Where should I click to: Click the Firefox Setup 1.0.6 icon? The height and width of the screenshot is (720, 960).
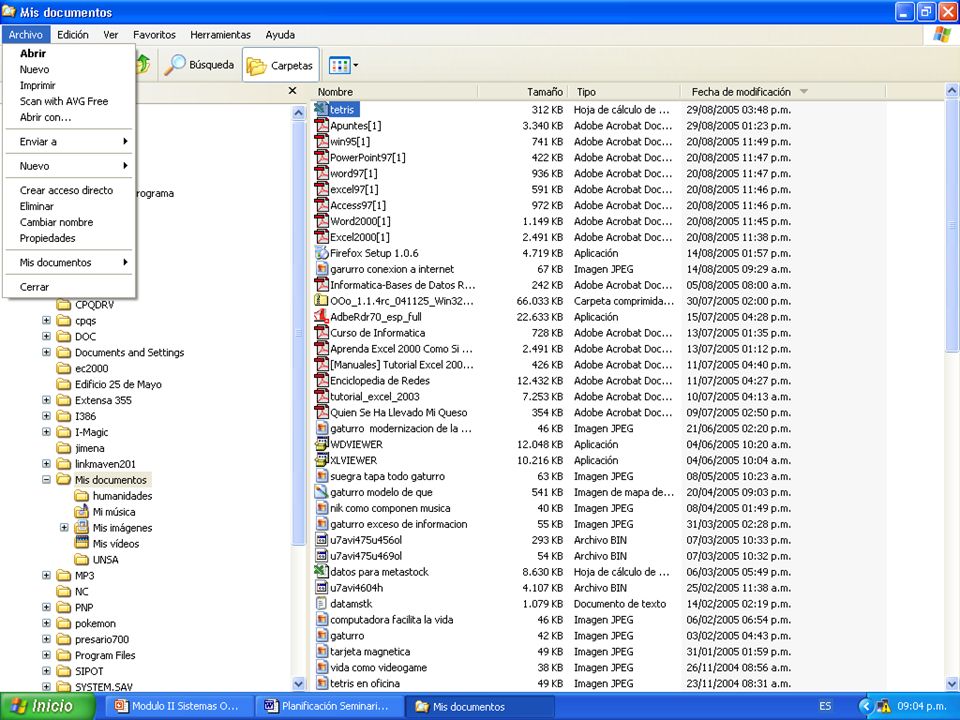click(x=321, y=253)
